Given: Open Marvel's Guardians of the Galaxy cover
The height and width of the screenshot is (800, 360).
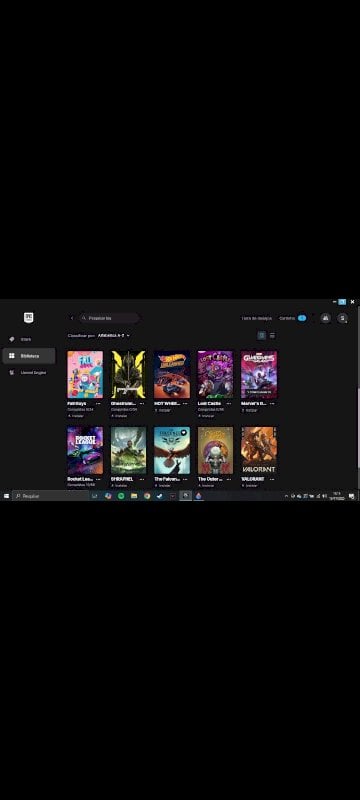Looking at the screenshot, I should point(259,374).
